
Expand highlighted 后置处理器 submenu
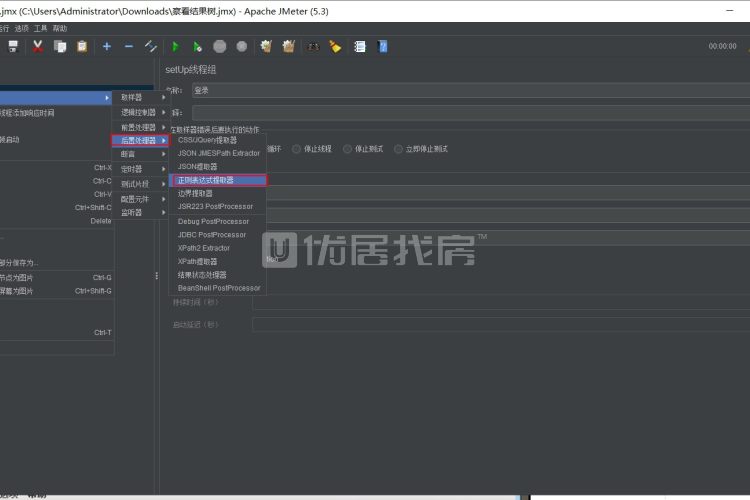coord(141,140)
